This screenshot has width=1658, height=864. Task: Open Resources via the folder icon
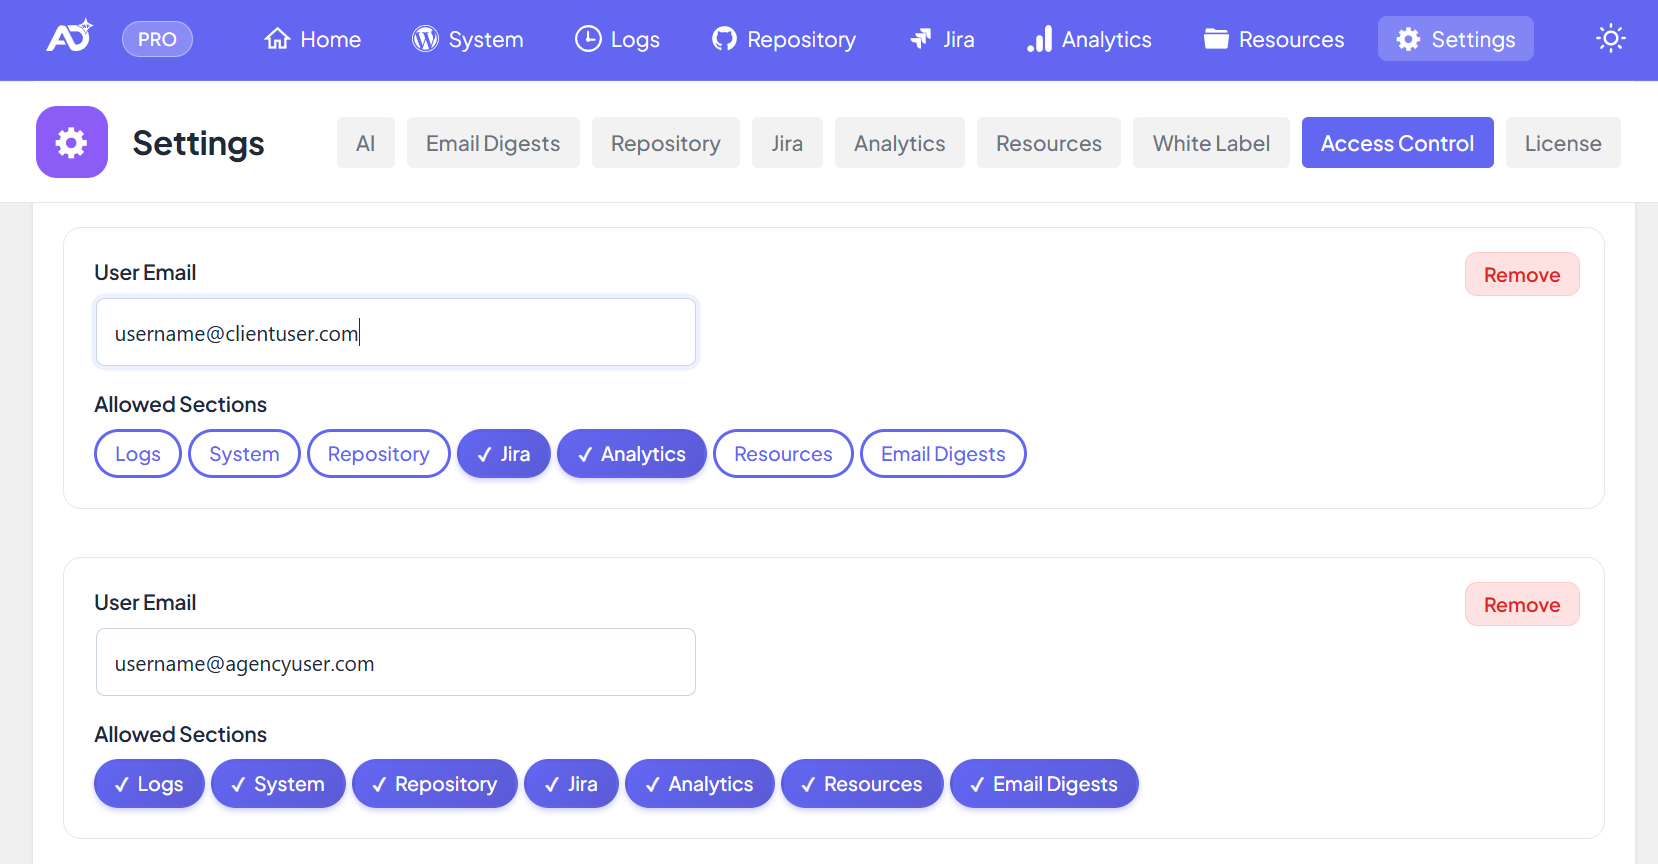pyautogui.click(x=1216, y=39)
